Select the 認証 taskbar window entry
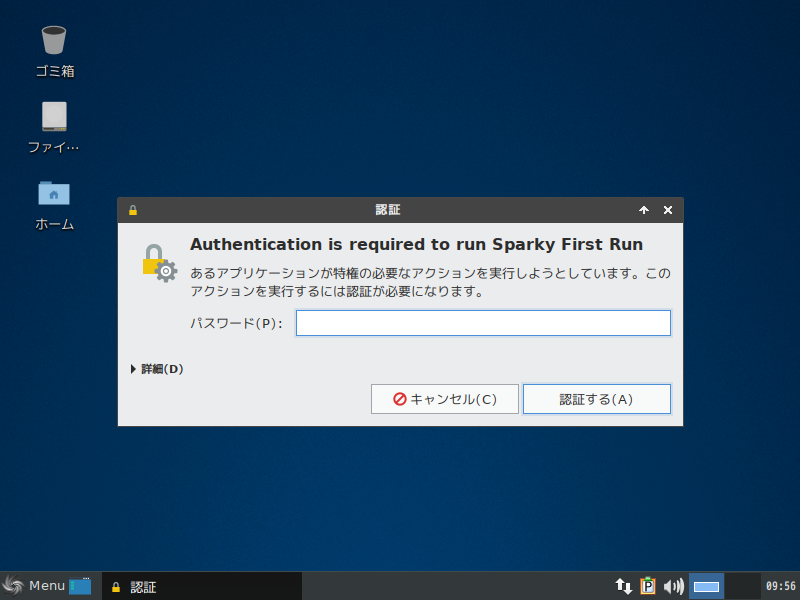This screenshot has width=800, height=600. coord(202,587)
